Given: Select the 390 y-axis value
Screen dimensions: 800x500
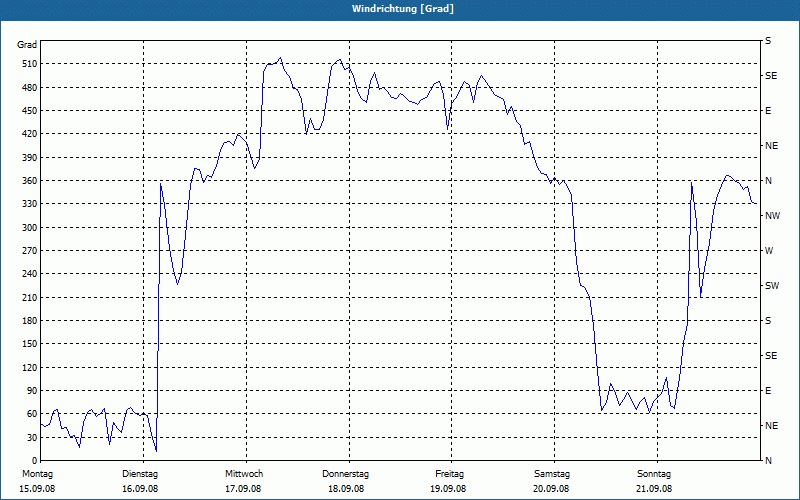Looking at the screenshot, I should [30, 158].
